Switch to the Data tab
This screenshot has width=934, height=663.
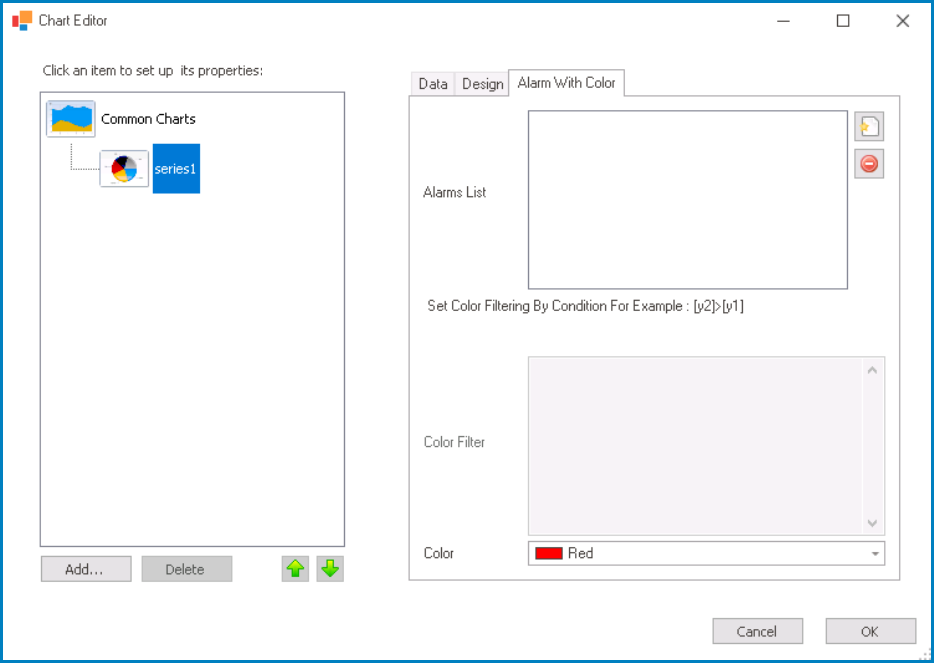click(433, 84)
